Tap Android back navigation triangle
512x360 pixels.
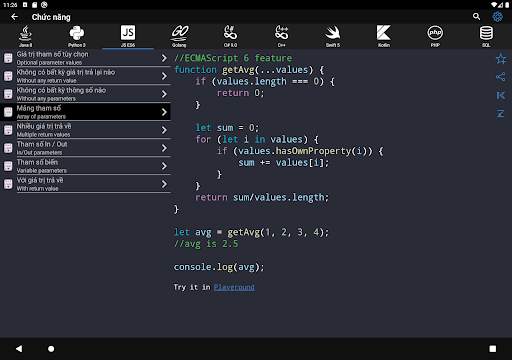point(19,349)
